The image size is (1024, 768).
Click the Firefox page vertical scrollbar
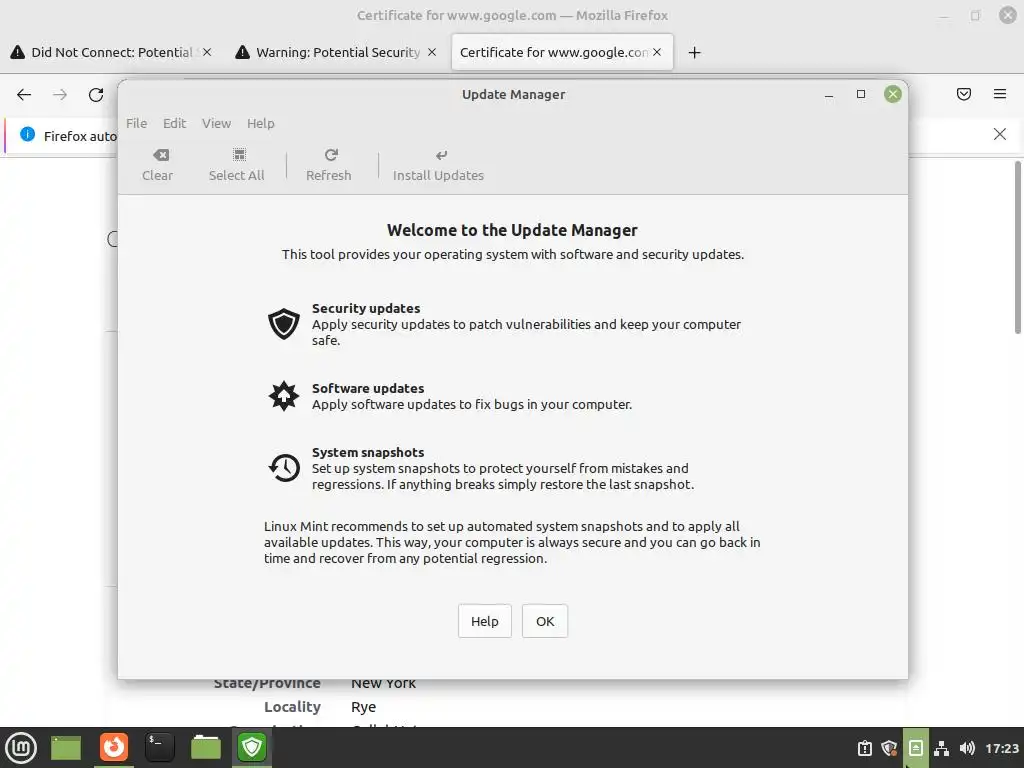pos(1018,248)
